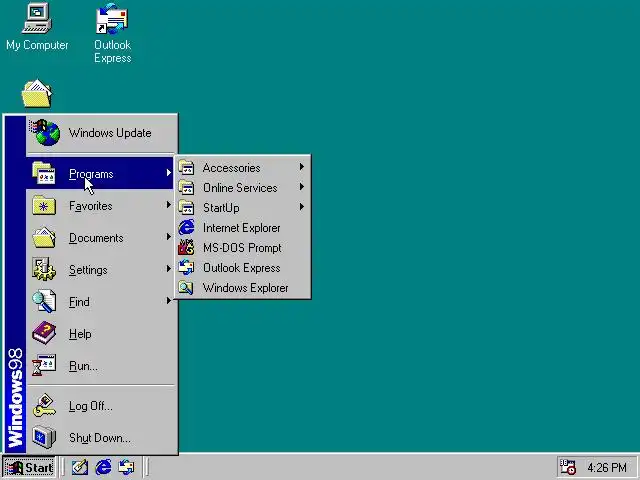Open the Outlook Express desktop shortcut icon

click(112, 19)
